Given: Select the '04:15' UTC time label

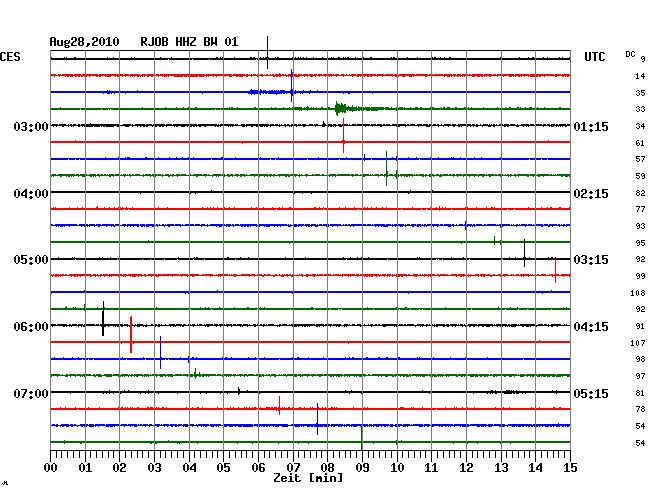Looking at the screenshot, I should pyautogui.click(x=591, y=327).
